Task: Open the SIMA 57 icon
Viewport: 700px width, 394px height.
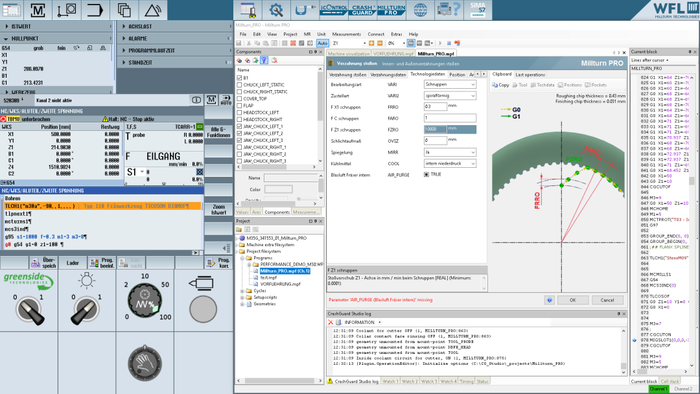Action: [x=478, y=10]
